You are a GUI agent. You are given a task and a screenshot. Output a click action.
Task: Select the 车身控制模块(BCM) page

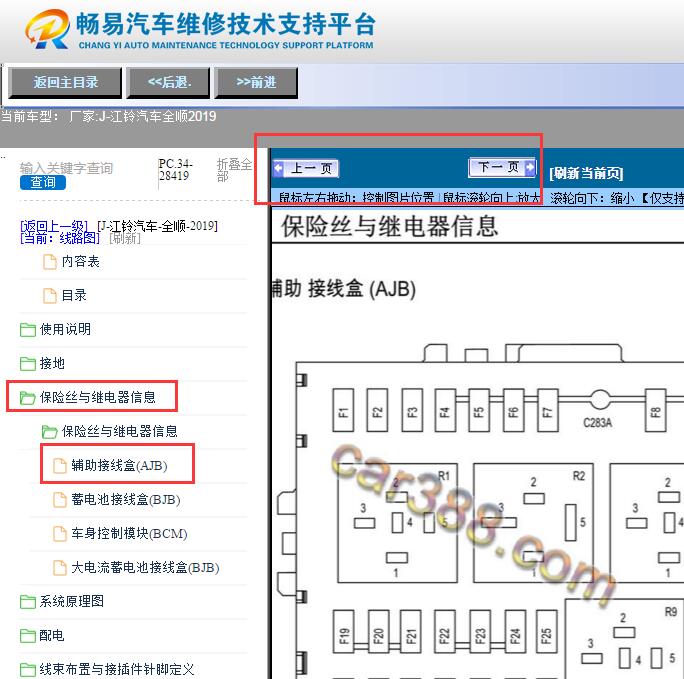click(x=129, y=533)
